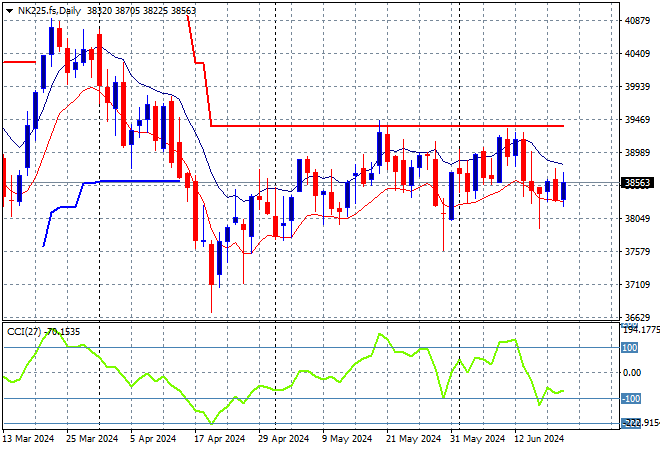The width and height of the screenshot is (660, 450).
Task: Click the 38989 price axis label
Action: [x=637, y=152]
